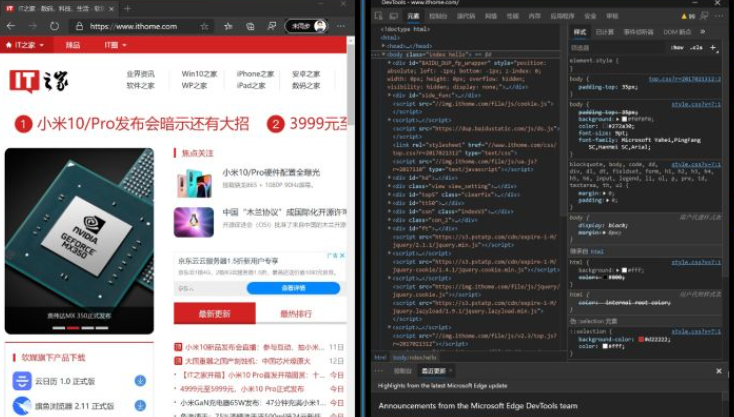Open the top.css source link in Styles
734x417 pixels.
point(685,79)
